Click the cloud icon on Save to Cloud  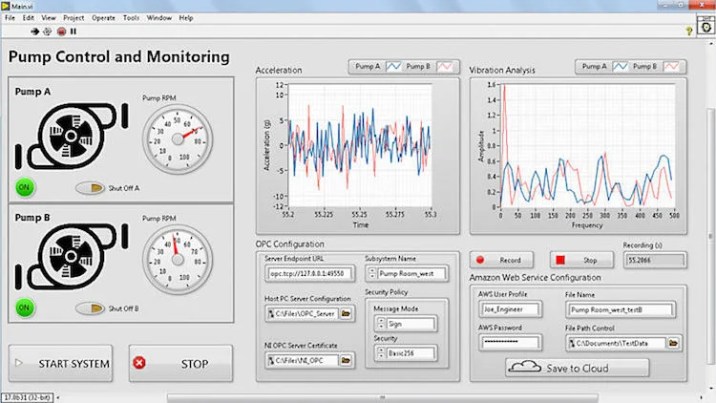tap(525, 366)
